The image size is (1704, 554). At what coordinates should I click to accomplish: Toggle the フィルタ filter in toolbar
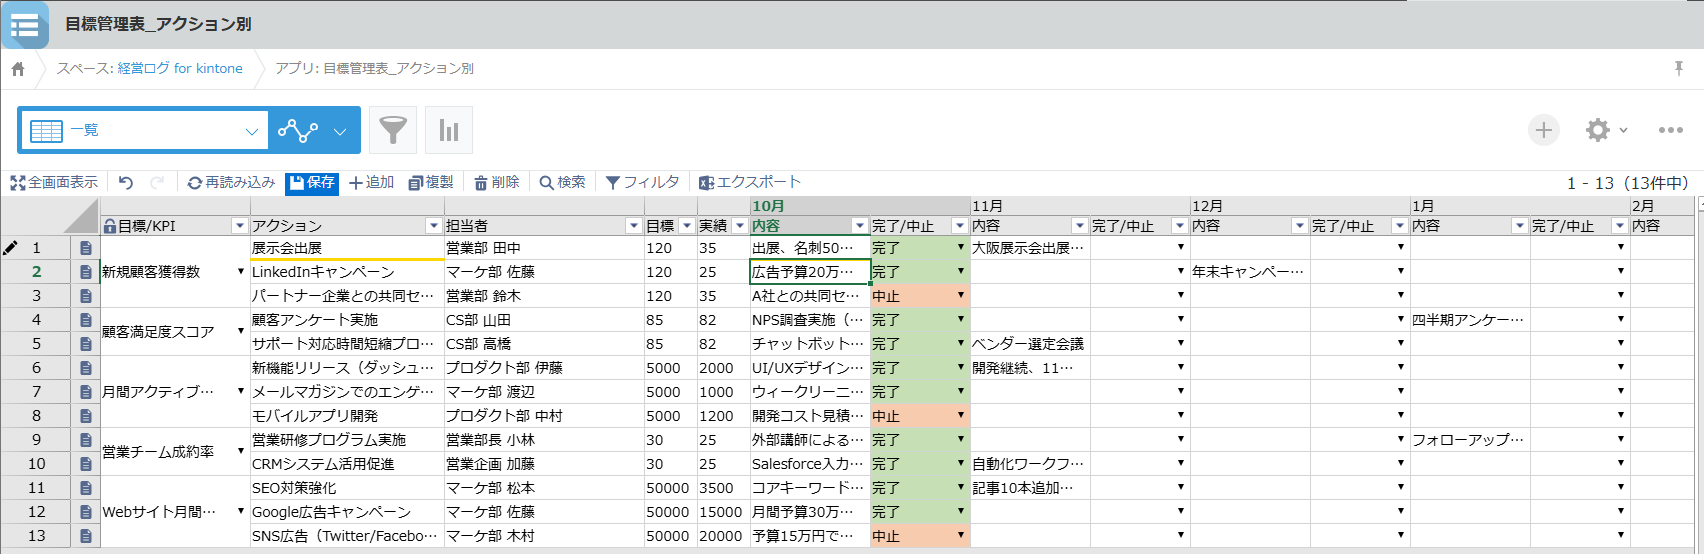click(x=642, y=182)
